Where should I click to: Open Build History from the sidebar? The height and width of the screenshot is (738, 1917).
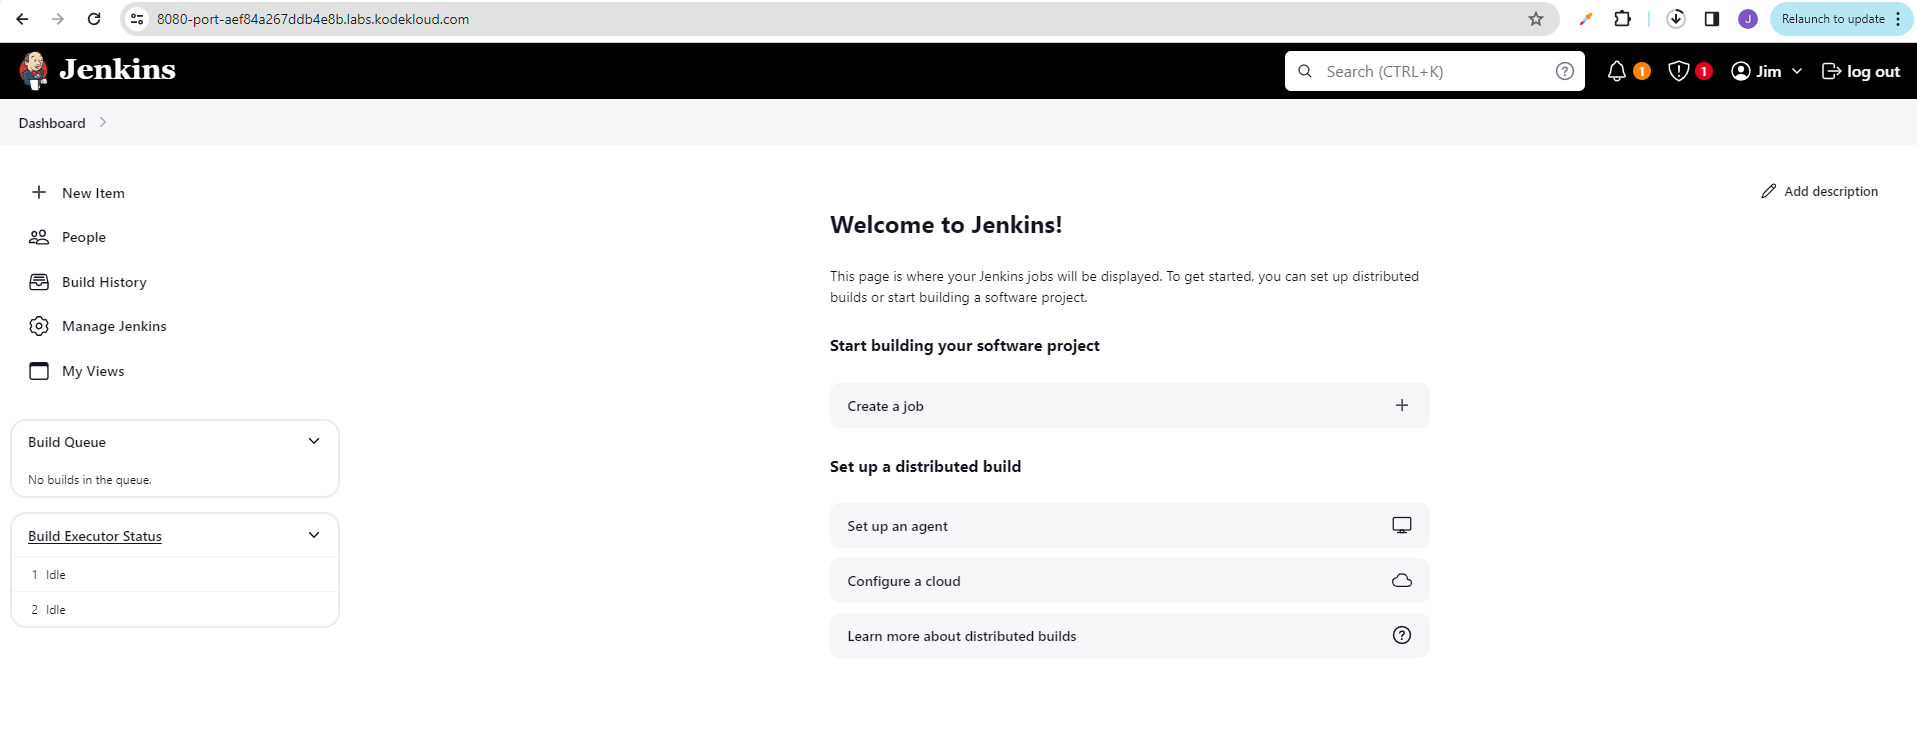(104, 282)
